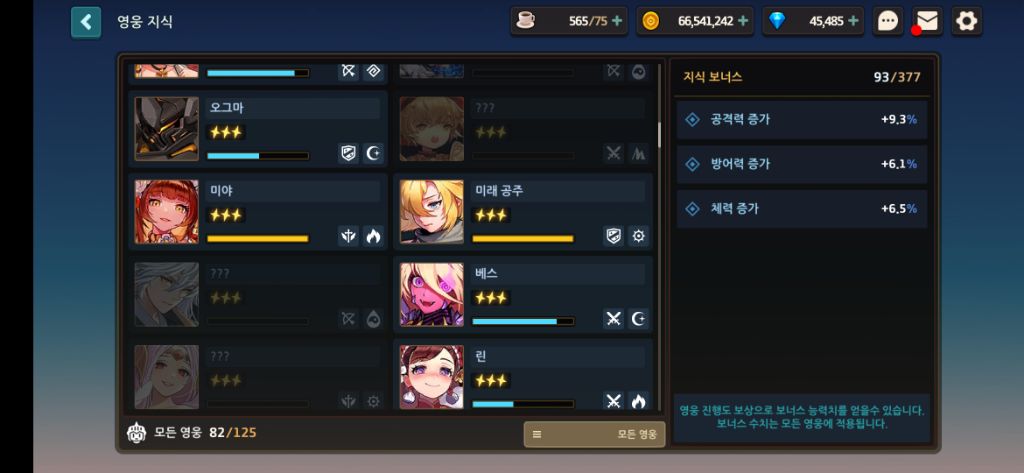Screen dimensions: 1024x473
Task: Click the crossed swords icon on 베스
Action: 613,319
